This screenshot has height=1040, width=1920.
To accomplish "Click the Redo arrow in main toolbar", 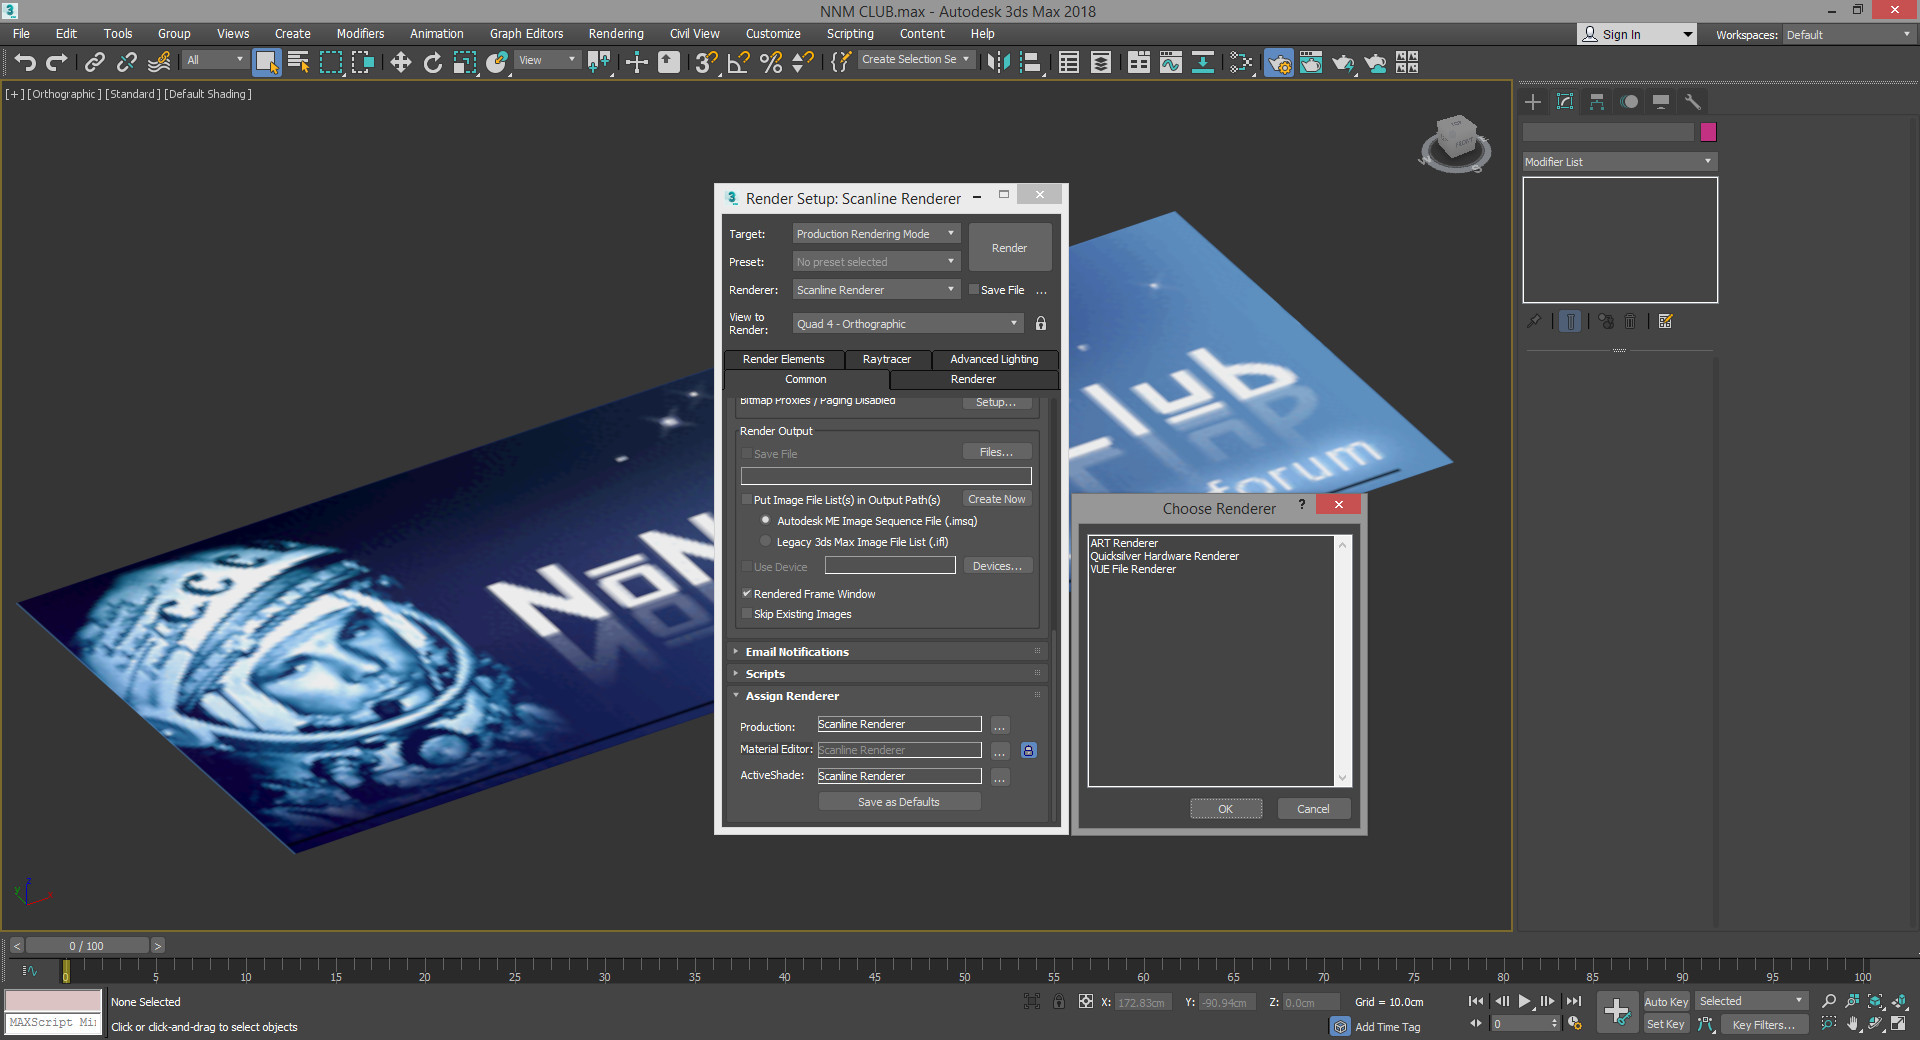I will click(x=57, y=62).
